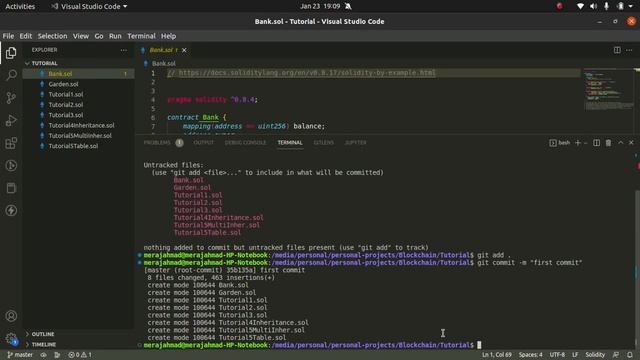Open the Selection menu
640x360 pixels.
[x=52, y=36]
